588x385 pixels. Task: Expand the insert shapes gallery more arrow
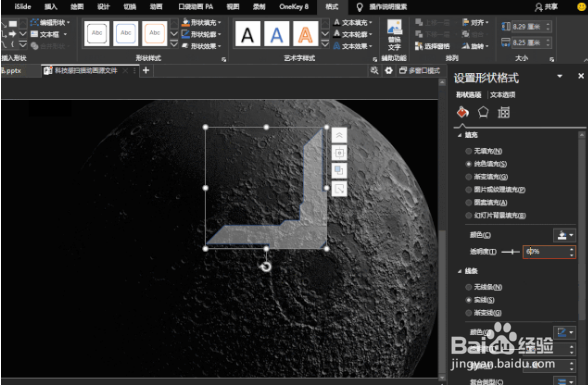[23, 45]
